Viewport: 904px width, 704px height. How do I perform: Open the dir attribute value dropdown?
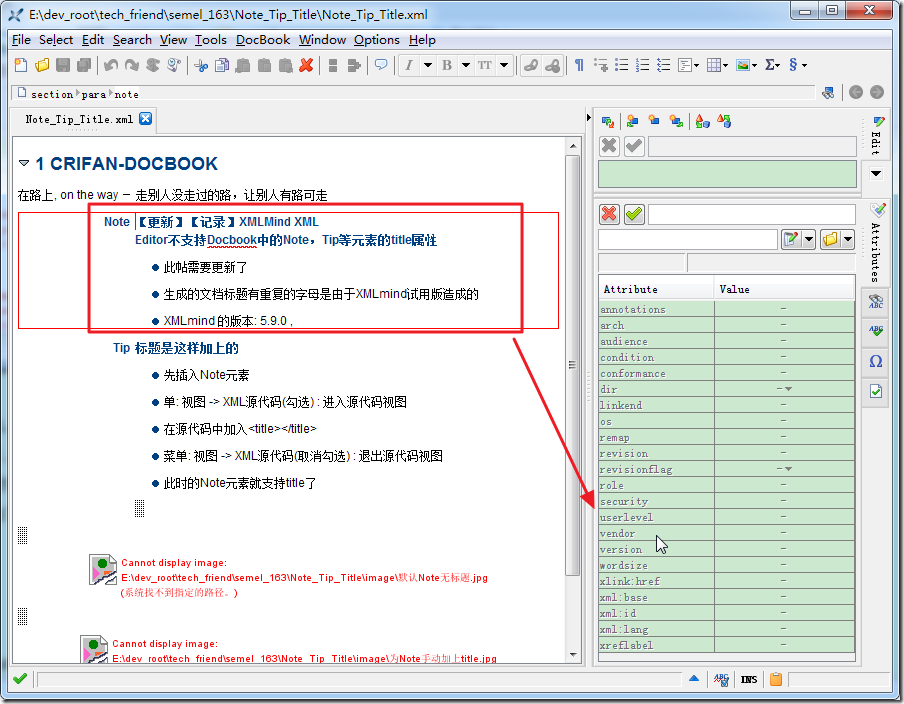(x=788, y=389)
